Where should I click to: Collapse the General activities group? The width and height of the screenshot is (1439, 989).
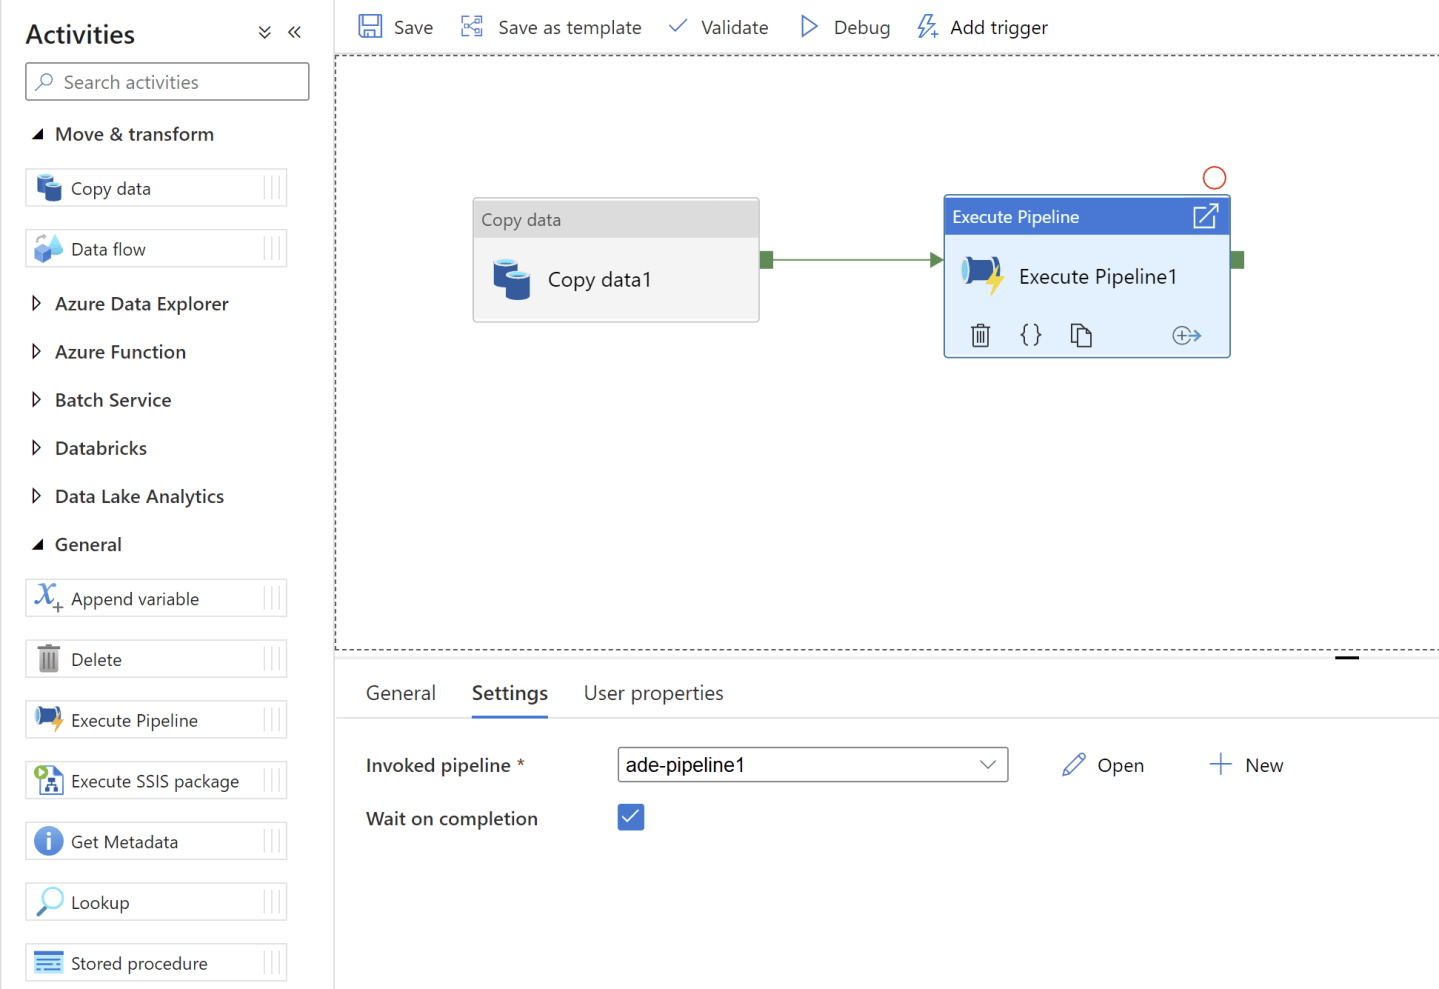pyautogui.click(x=38, y=544)
